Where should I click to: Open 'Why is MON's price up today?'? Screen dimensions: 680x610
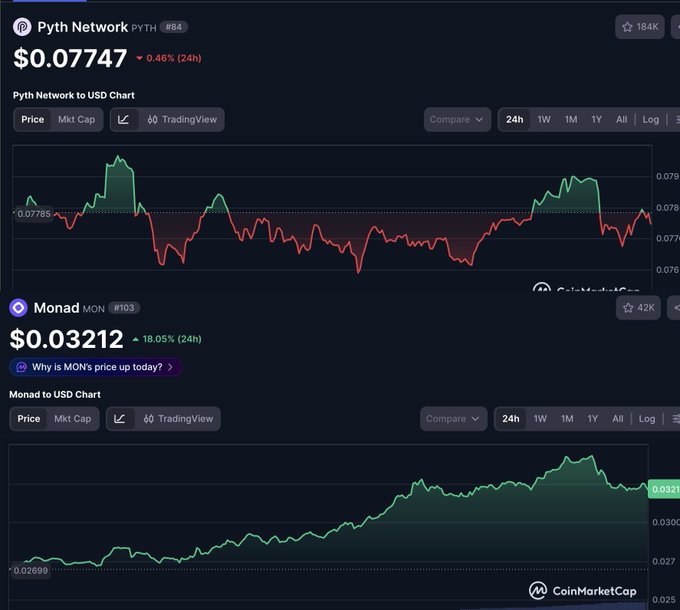coord(95,367)
